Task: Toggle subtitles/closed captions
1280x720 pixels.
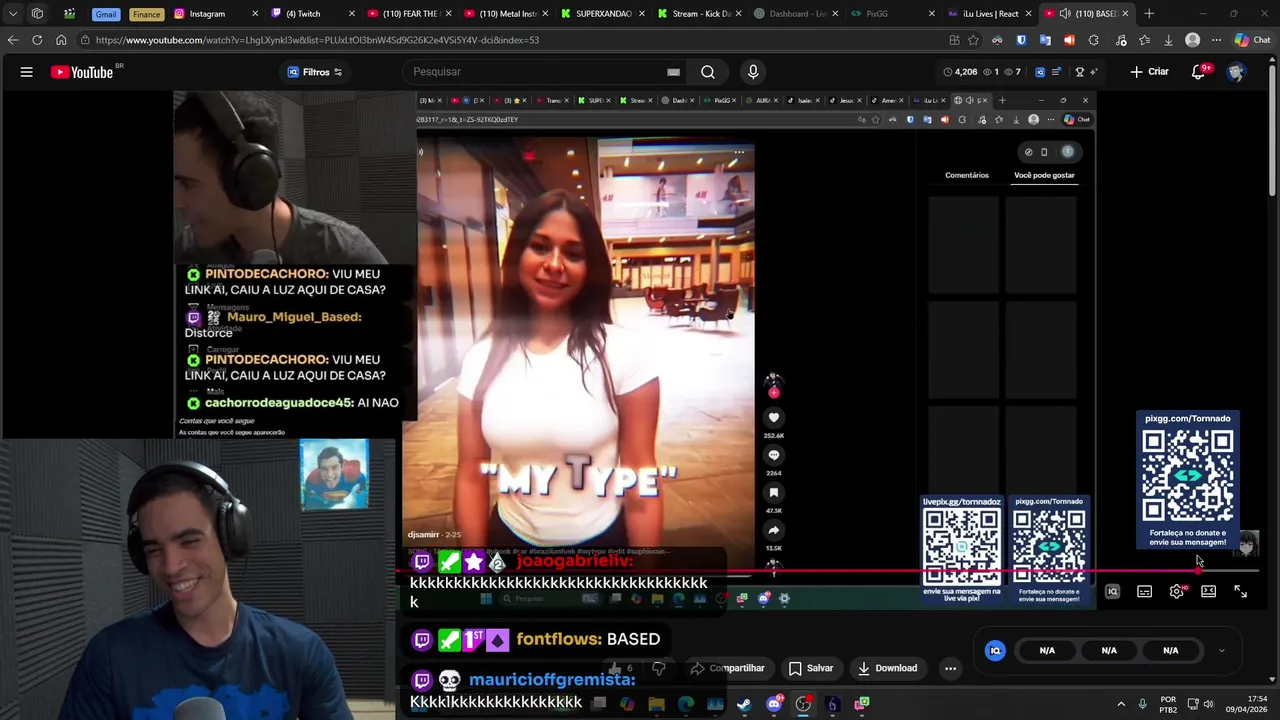Action: click(1144, 592)
